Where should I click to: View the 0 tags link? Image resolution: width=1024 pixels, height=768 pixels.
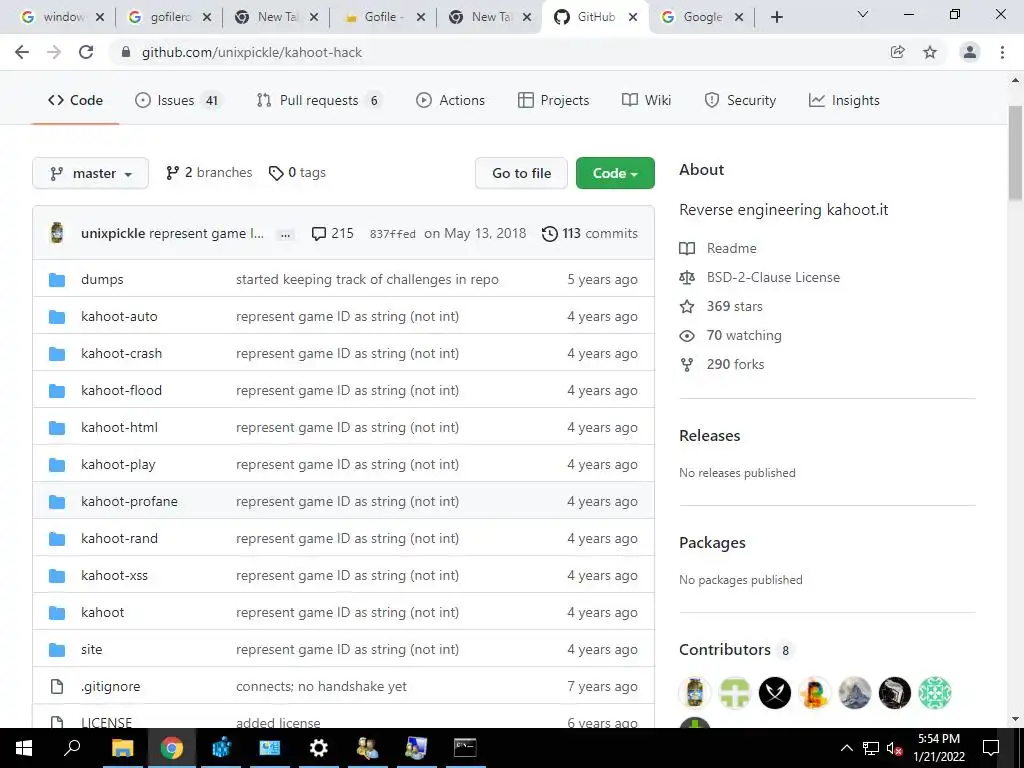coord(297,172)
